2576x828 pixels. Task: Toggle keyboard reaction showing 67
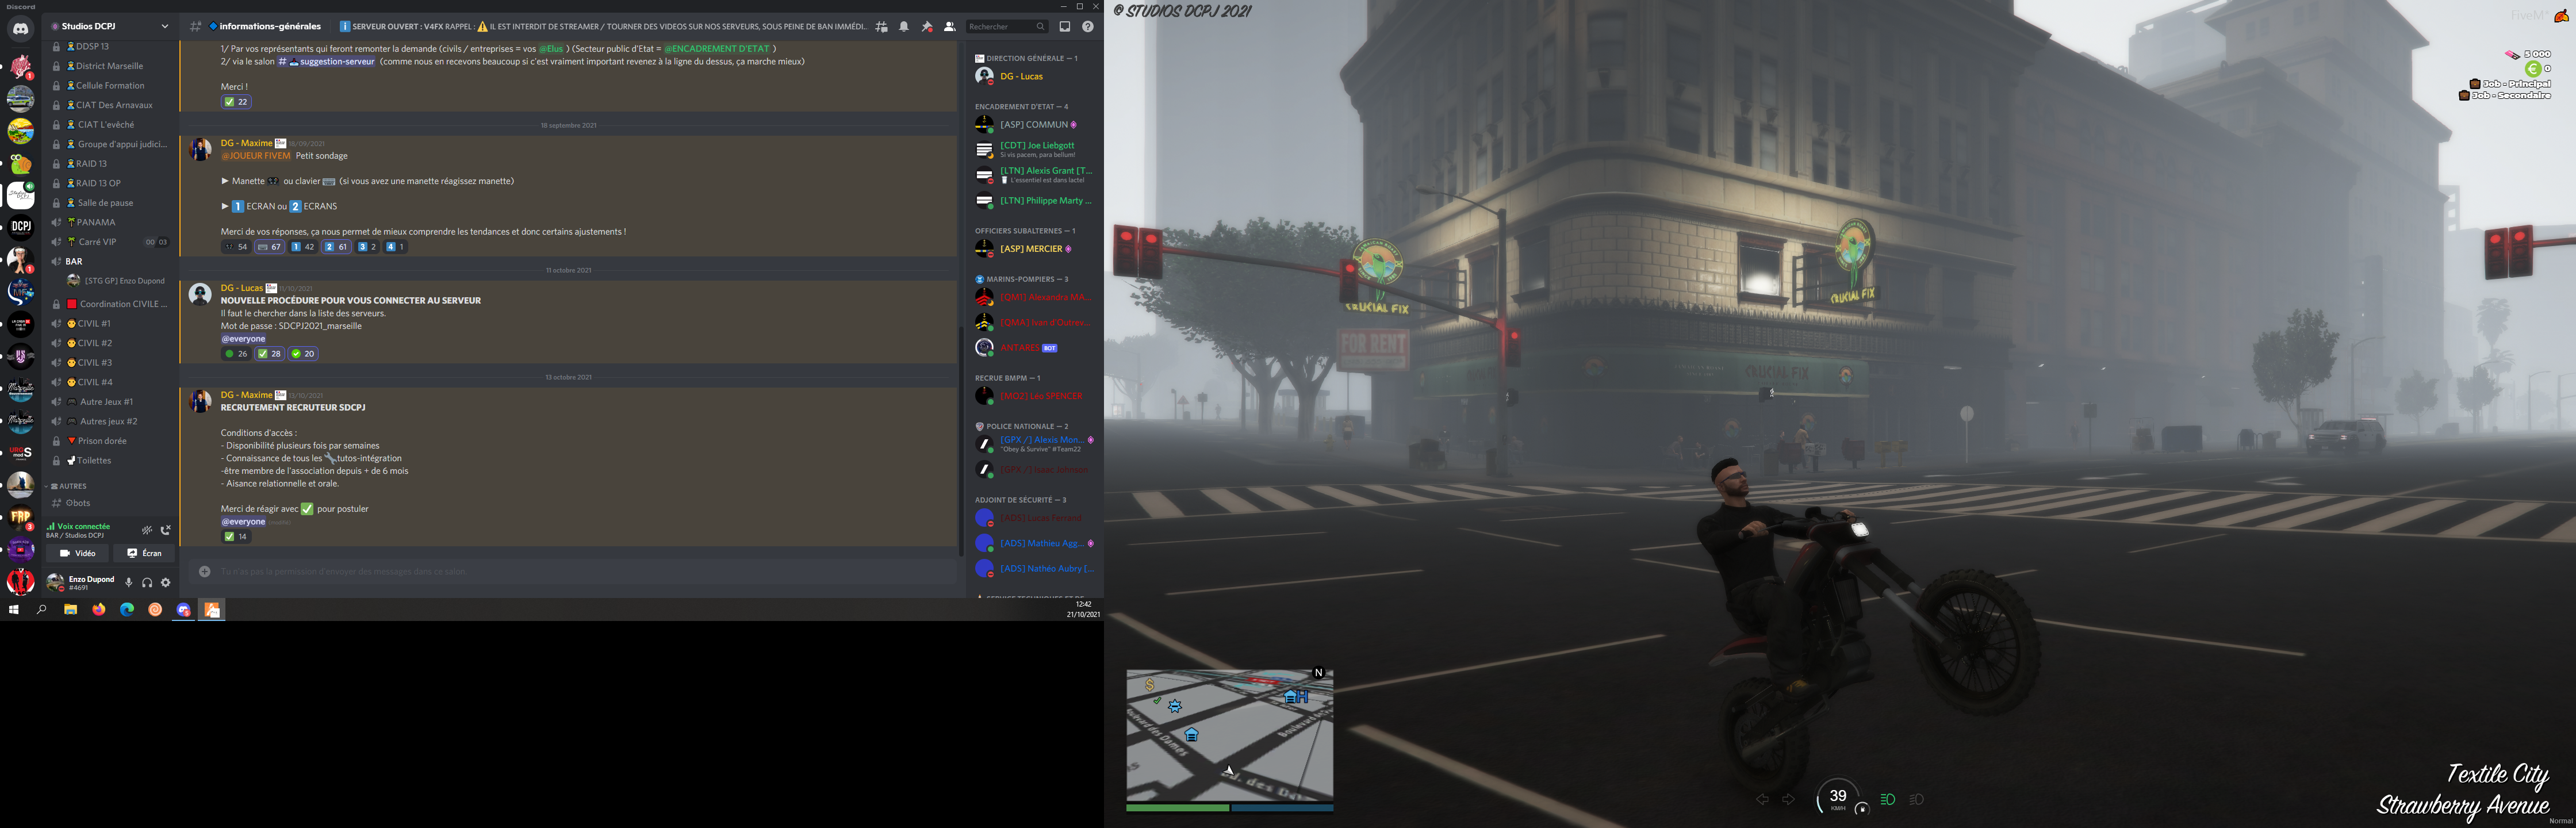click(270, 247)
